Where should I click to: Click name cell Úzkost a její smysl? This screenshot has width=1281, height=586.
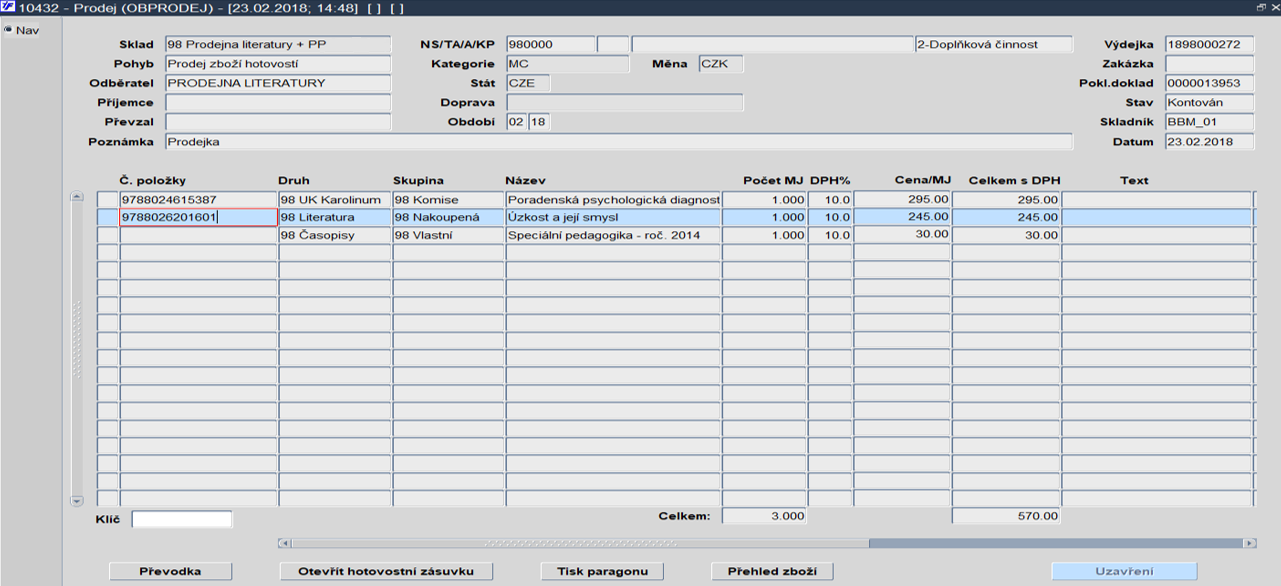coord(613,217)
